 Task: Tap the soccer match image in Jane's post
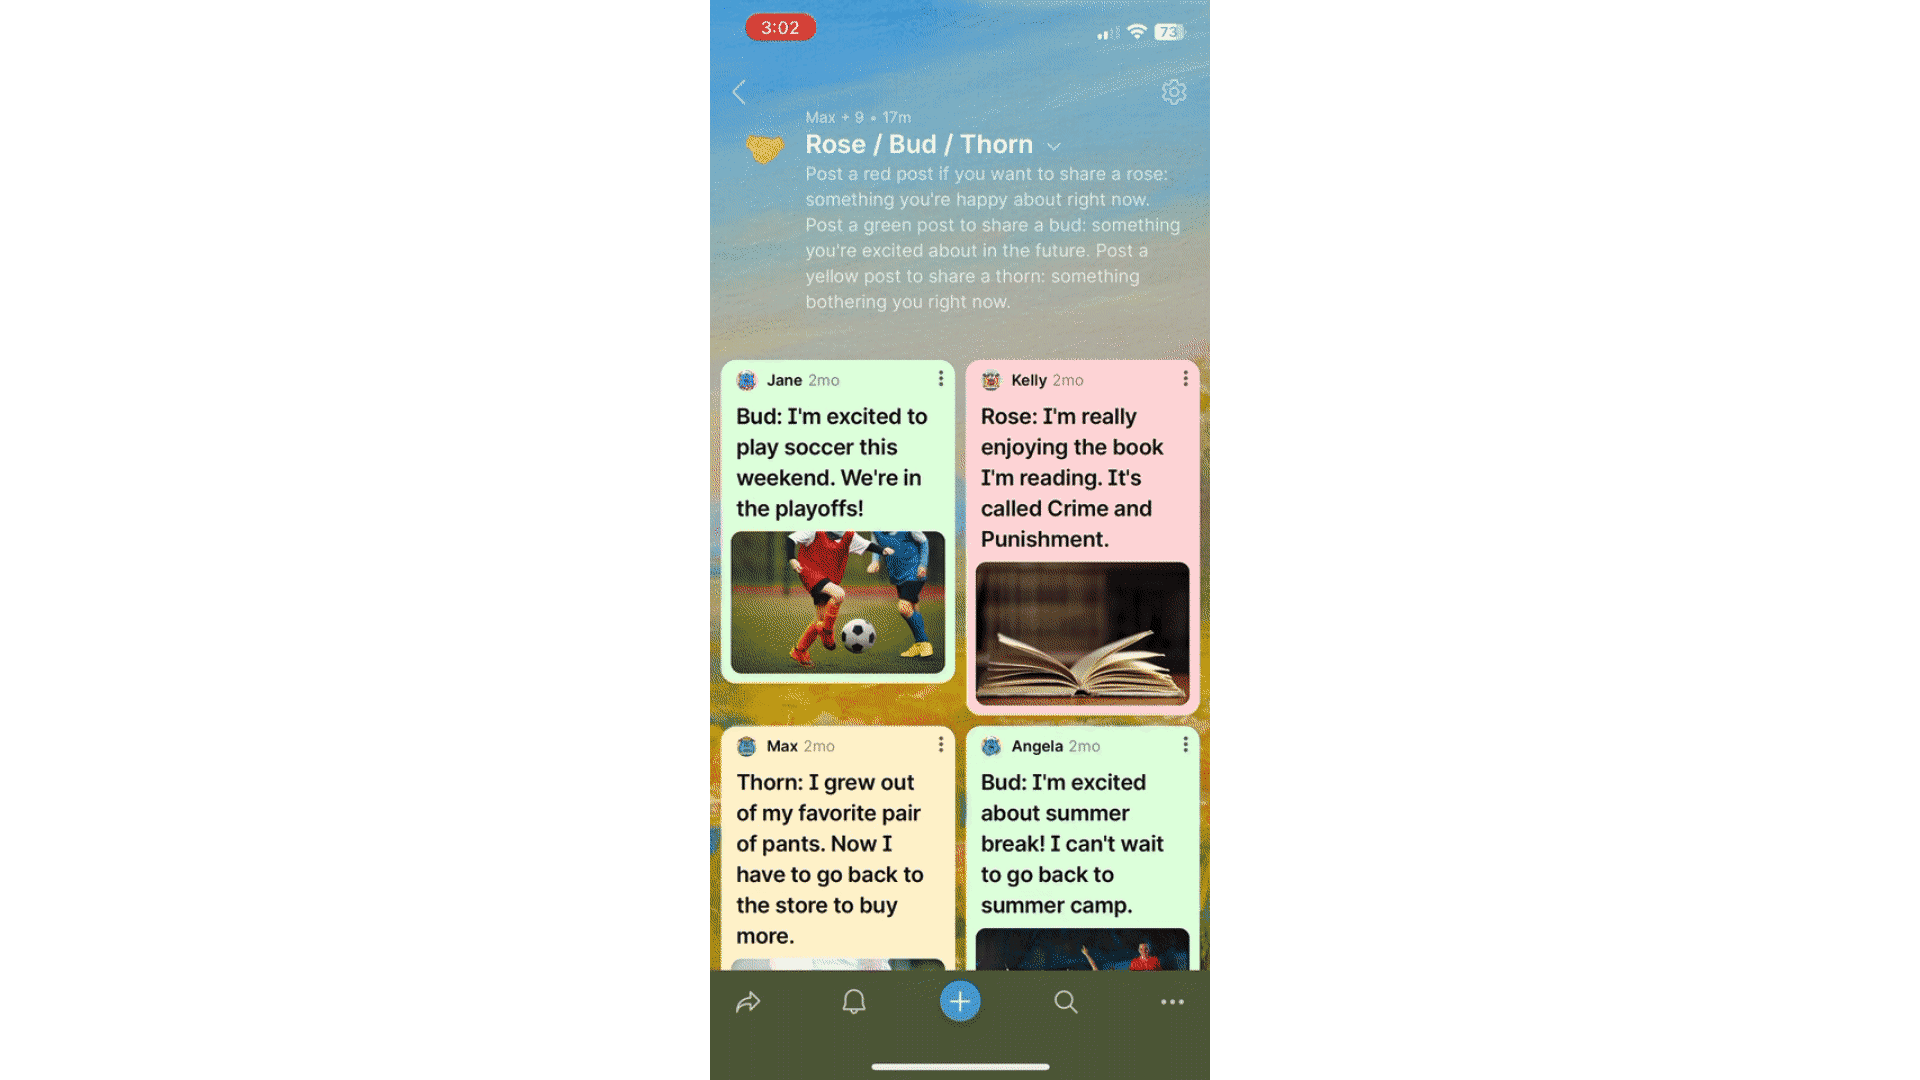(x=837, y=607)
